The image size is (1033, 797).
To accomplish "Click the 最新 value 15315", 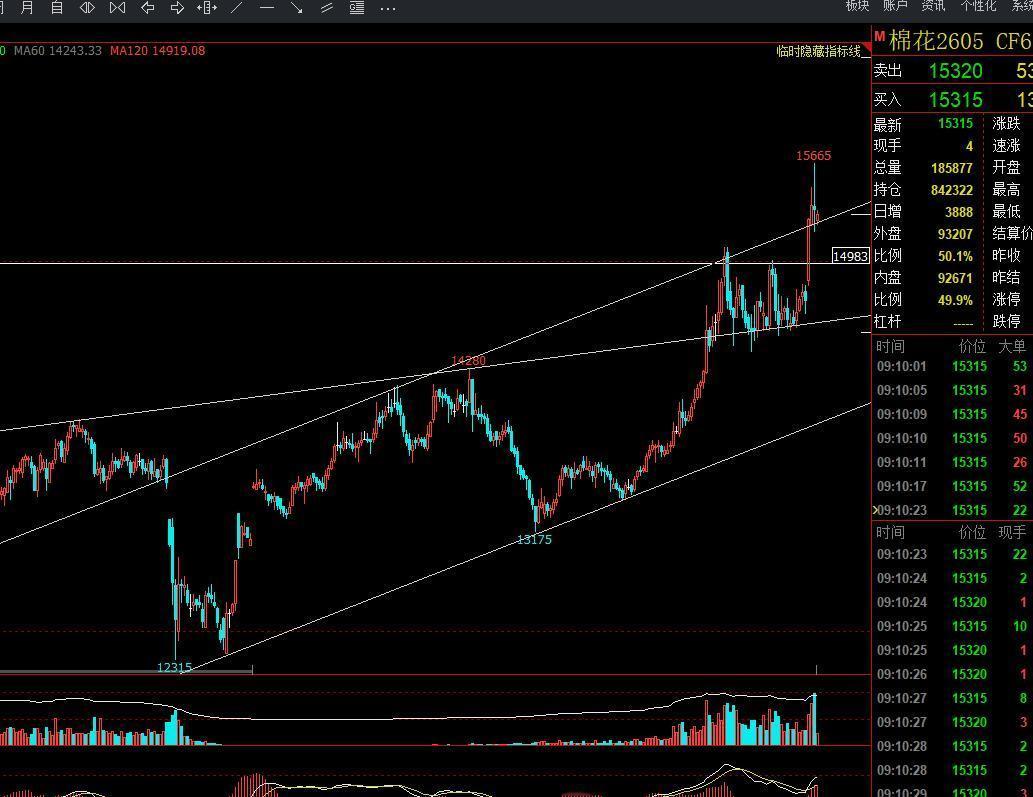I will coord(955,123).
